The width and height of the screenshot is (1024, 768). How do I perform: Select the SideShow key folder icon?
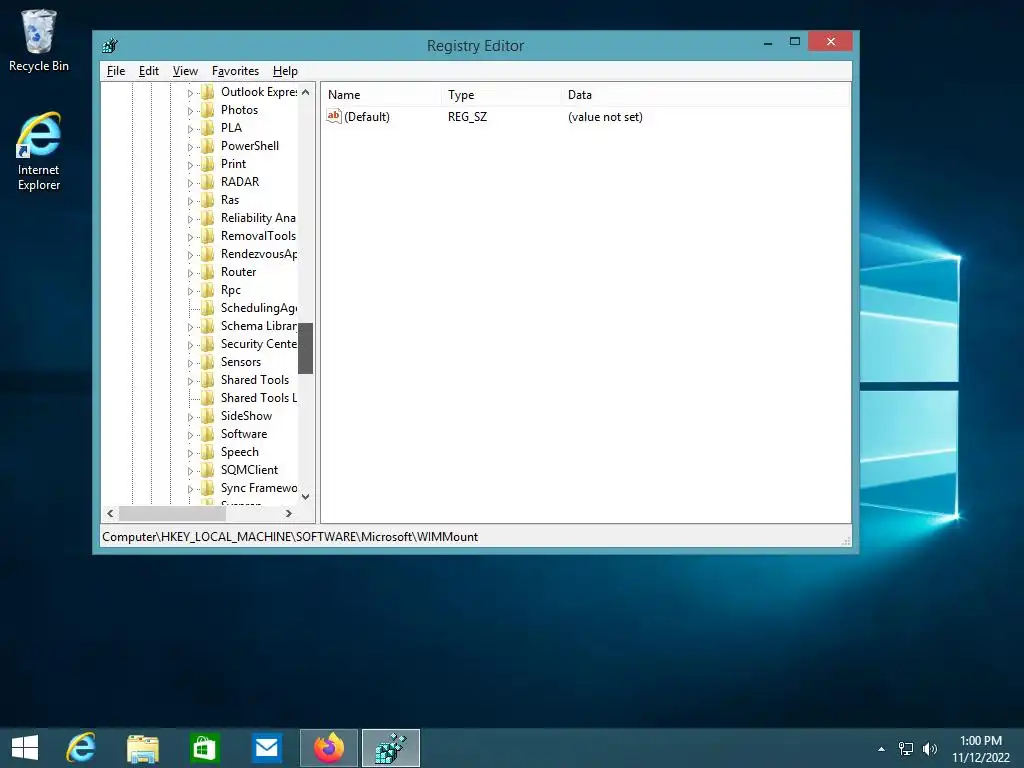pyautogui.click(x=208, y=416)
